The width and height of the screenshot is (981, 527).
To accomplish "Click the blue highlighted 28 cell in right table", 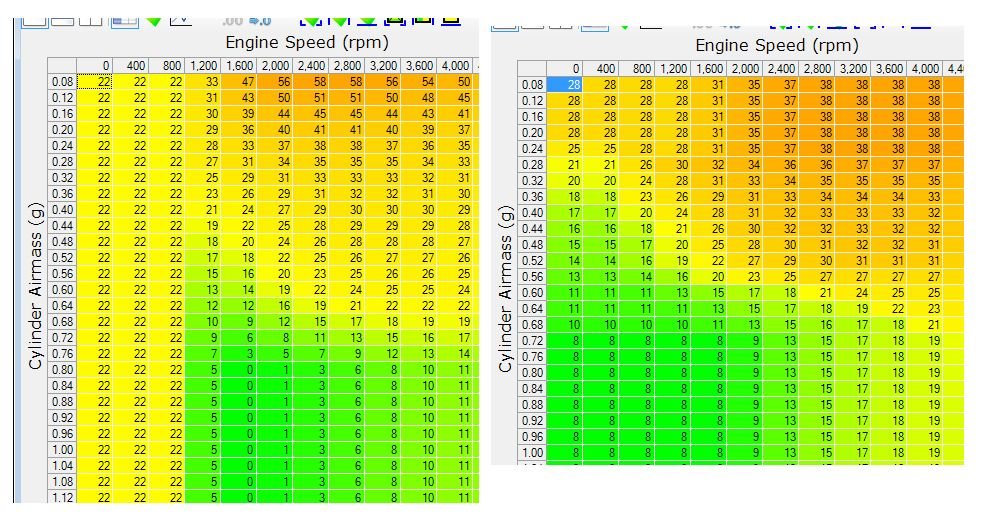I will coord(564,84).
